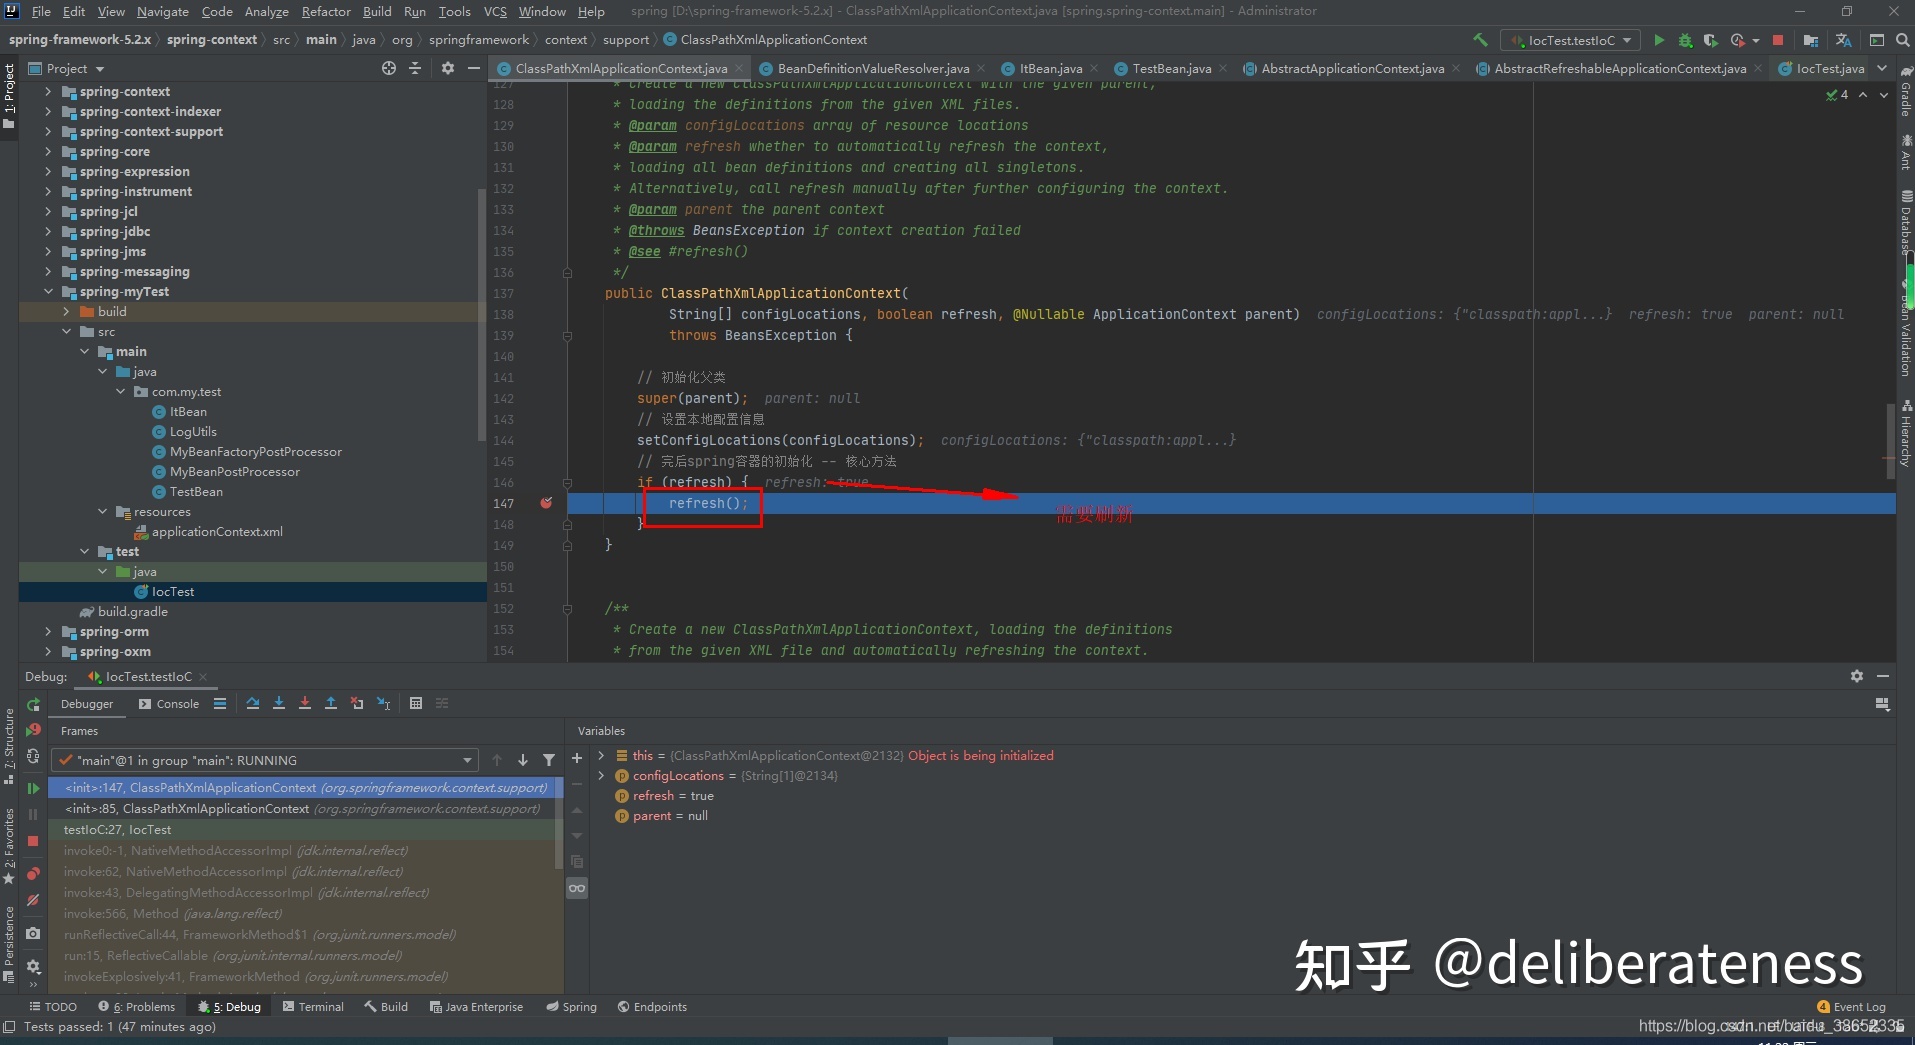
Task: Open IocTest.testIoC run configuration dropdown
Action: (x=1571, y=40)
